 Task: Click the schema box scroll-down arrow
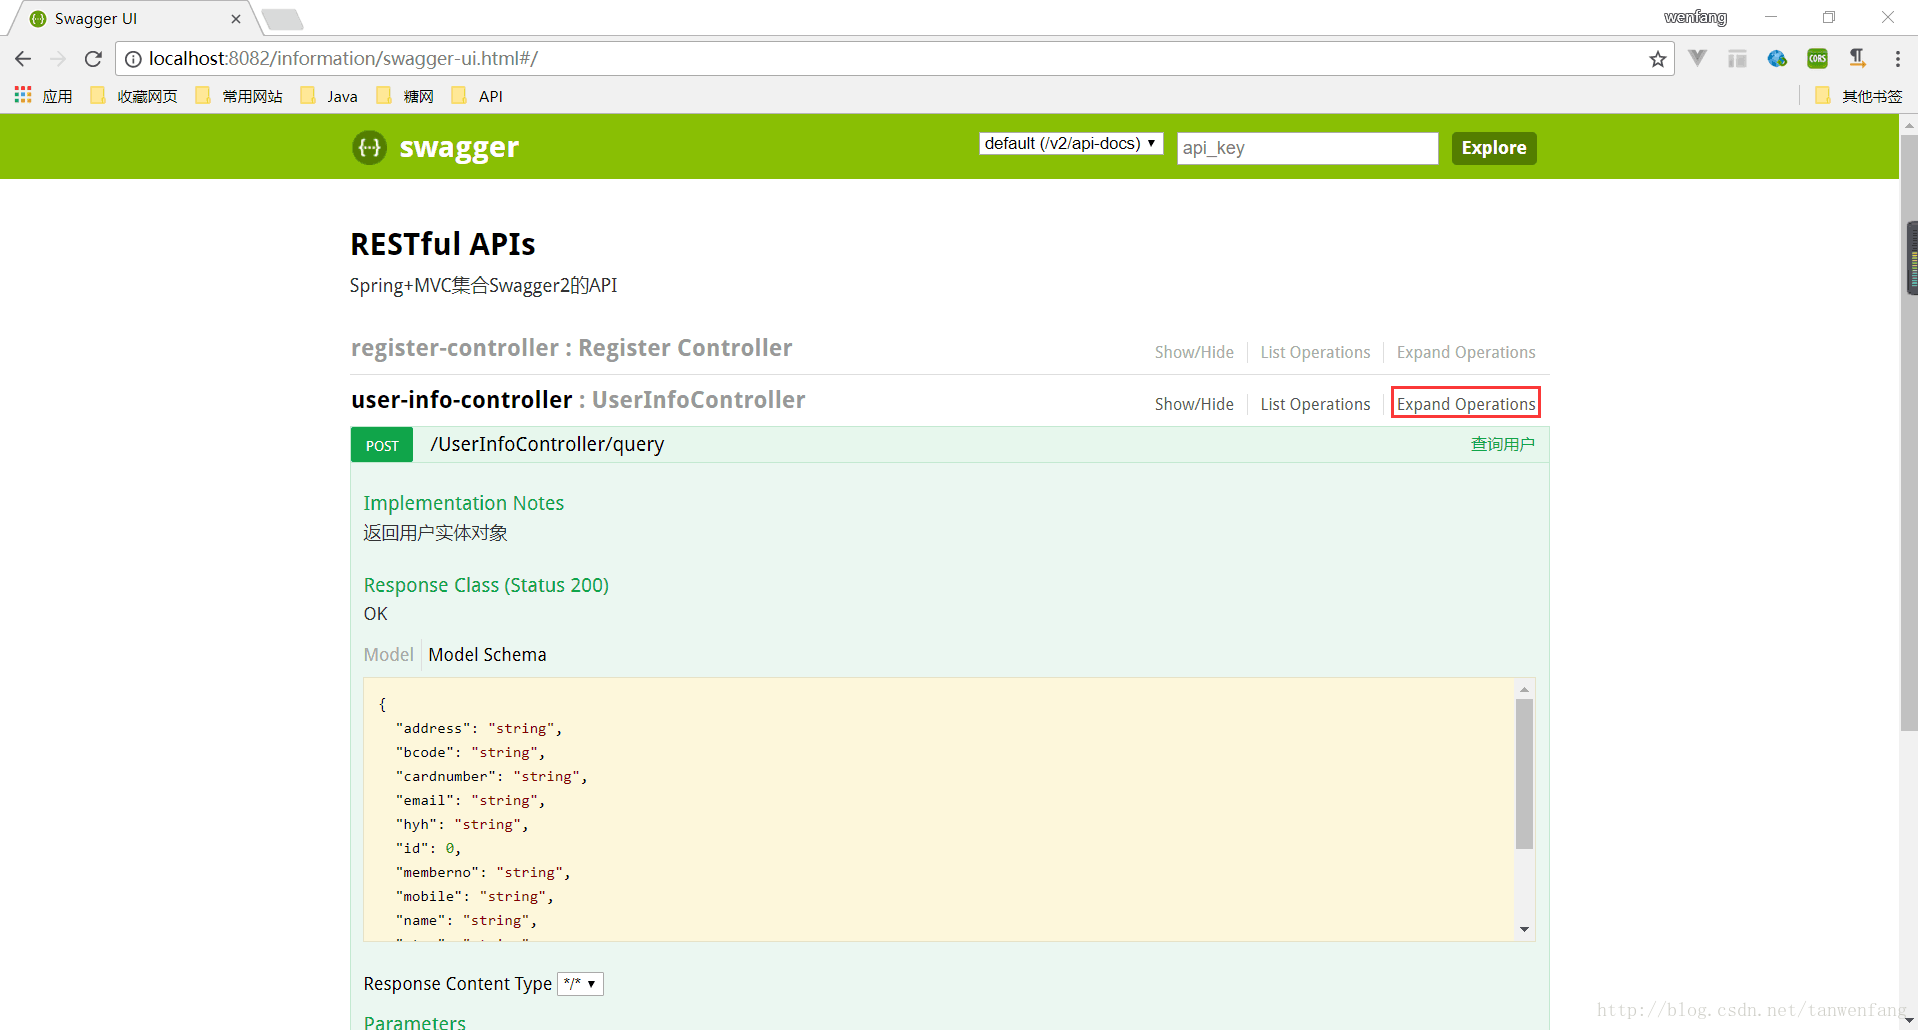point(1524,929)
